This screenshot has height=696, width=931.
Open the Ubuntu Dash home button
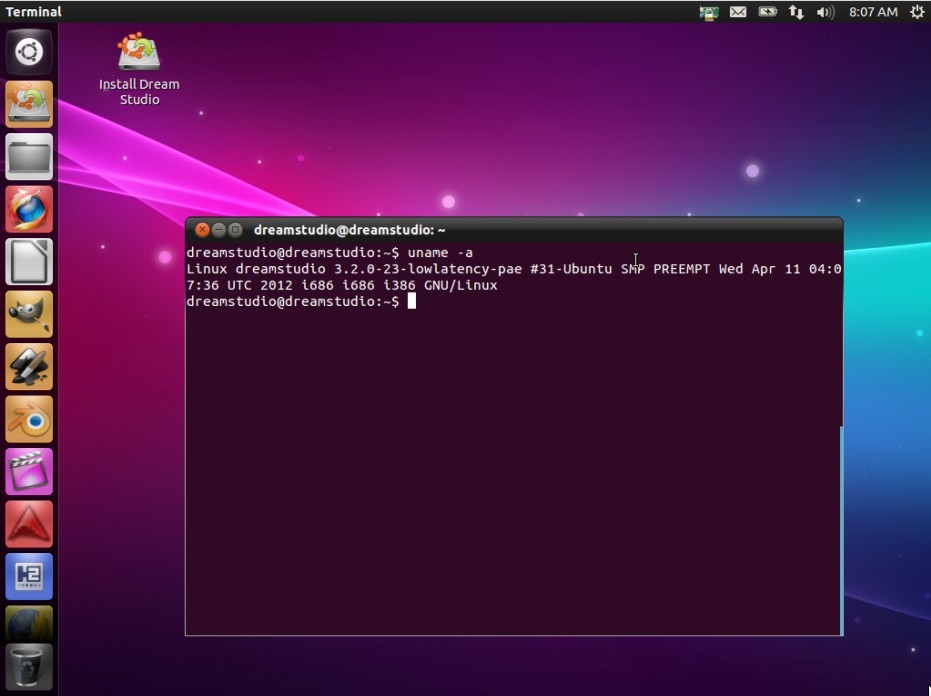pyautogui.click(x=28, y=52)
